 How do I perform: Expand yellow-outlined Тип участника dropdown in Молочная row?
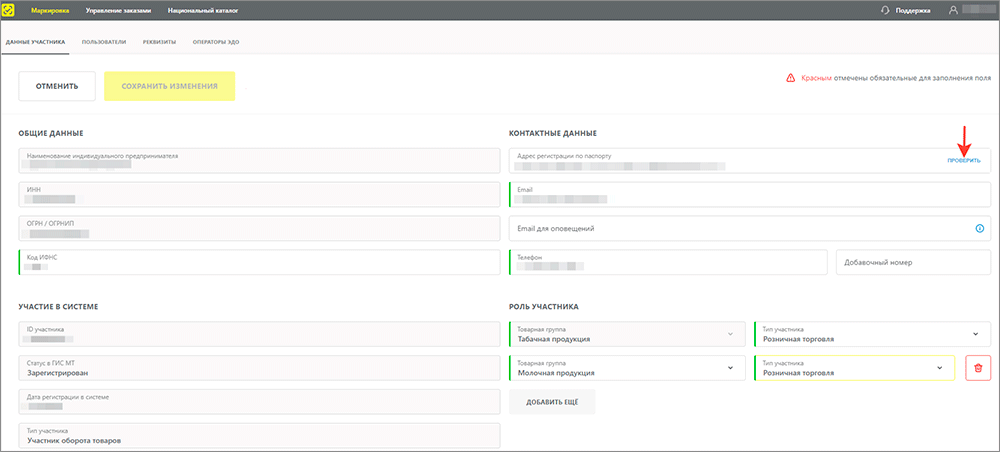coord(855,368)
